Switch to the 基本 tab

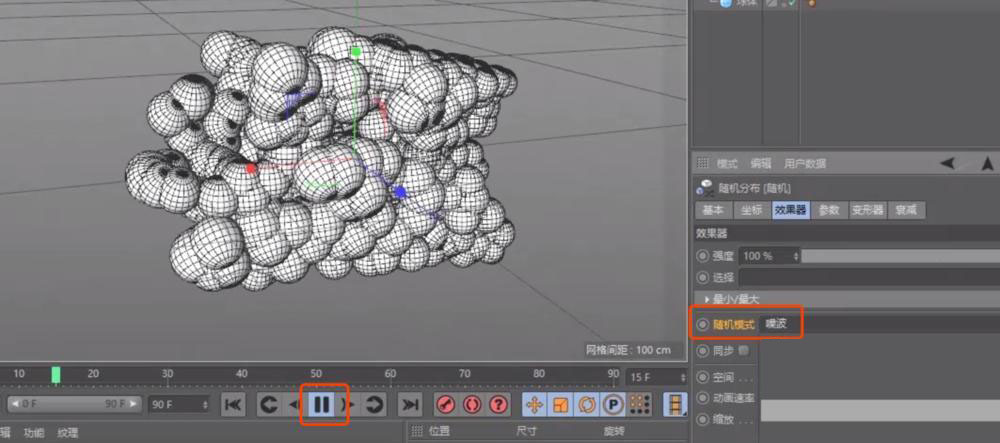[713, 210]
